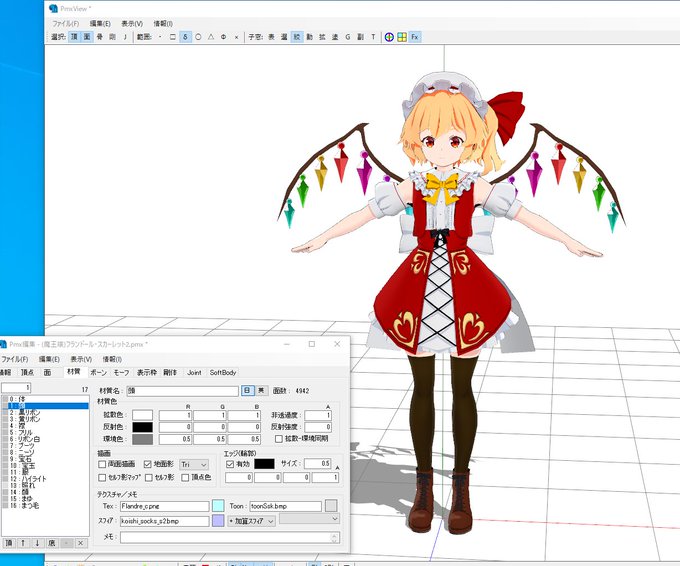Image resolution: width=680 pixels, height=566 pixels.
Task: Toggle the Fx effect button
Action: (x=415, y=37)
